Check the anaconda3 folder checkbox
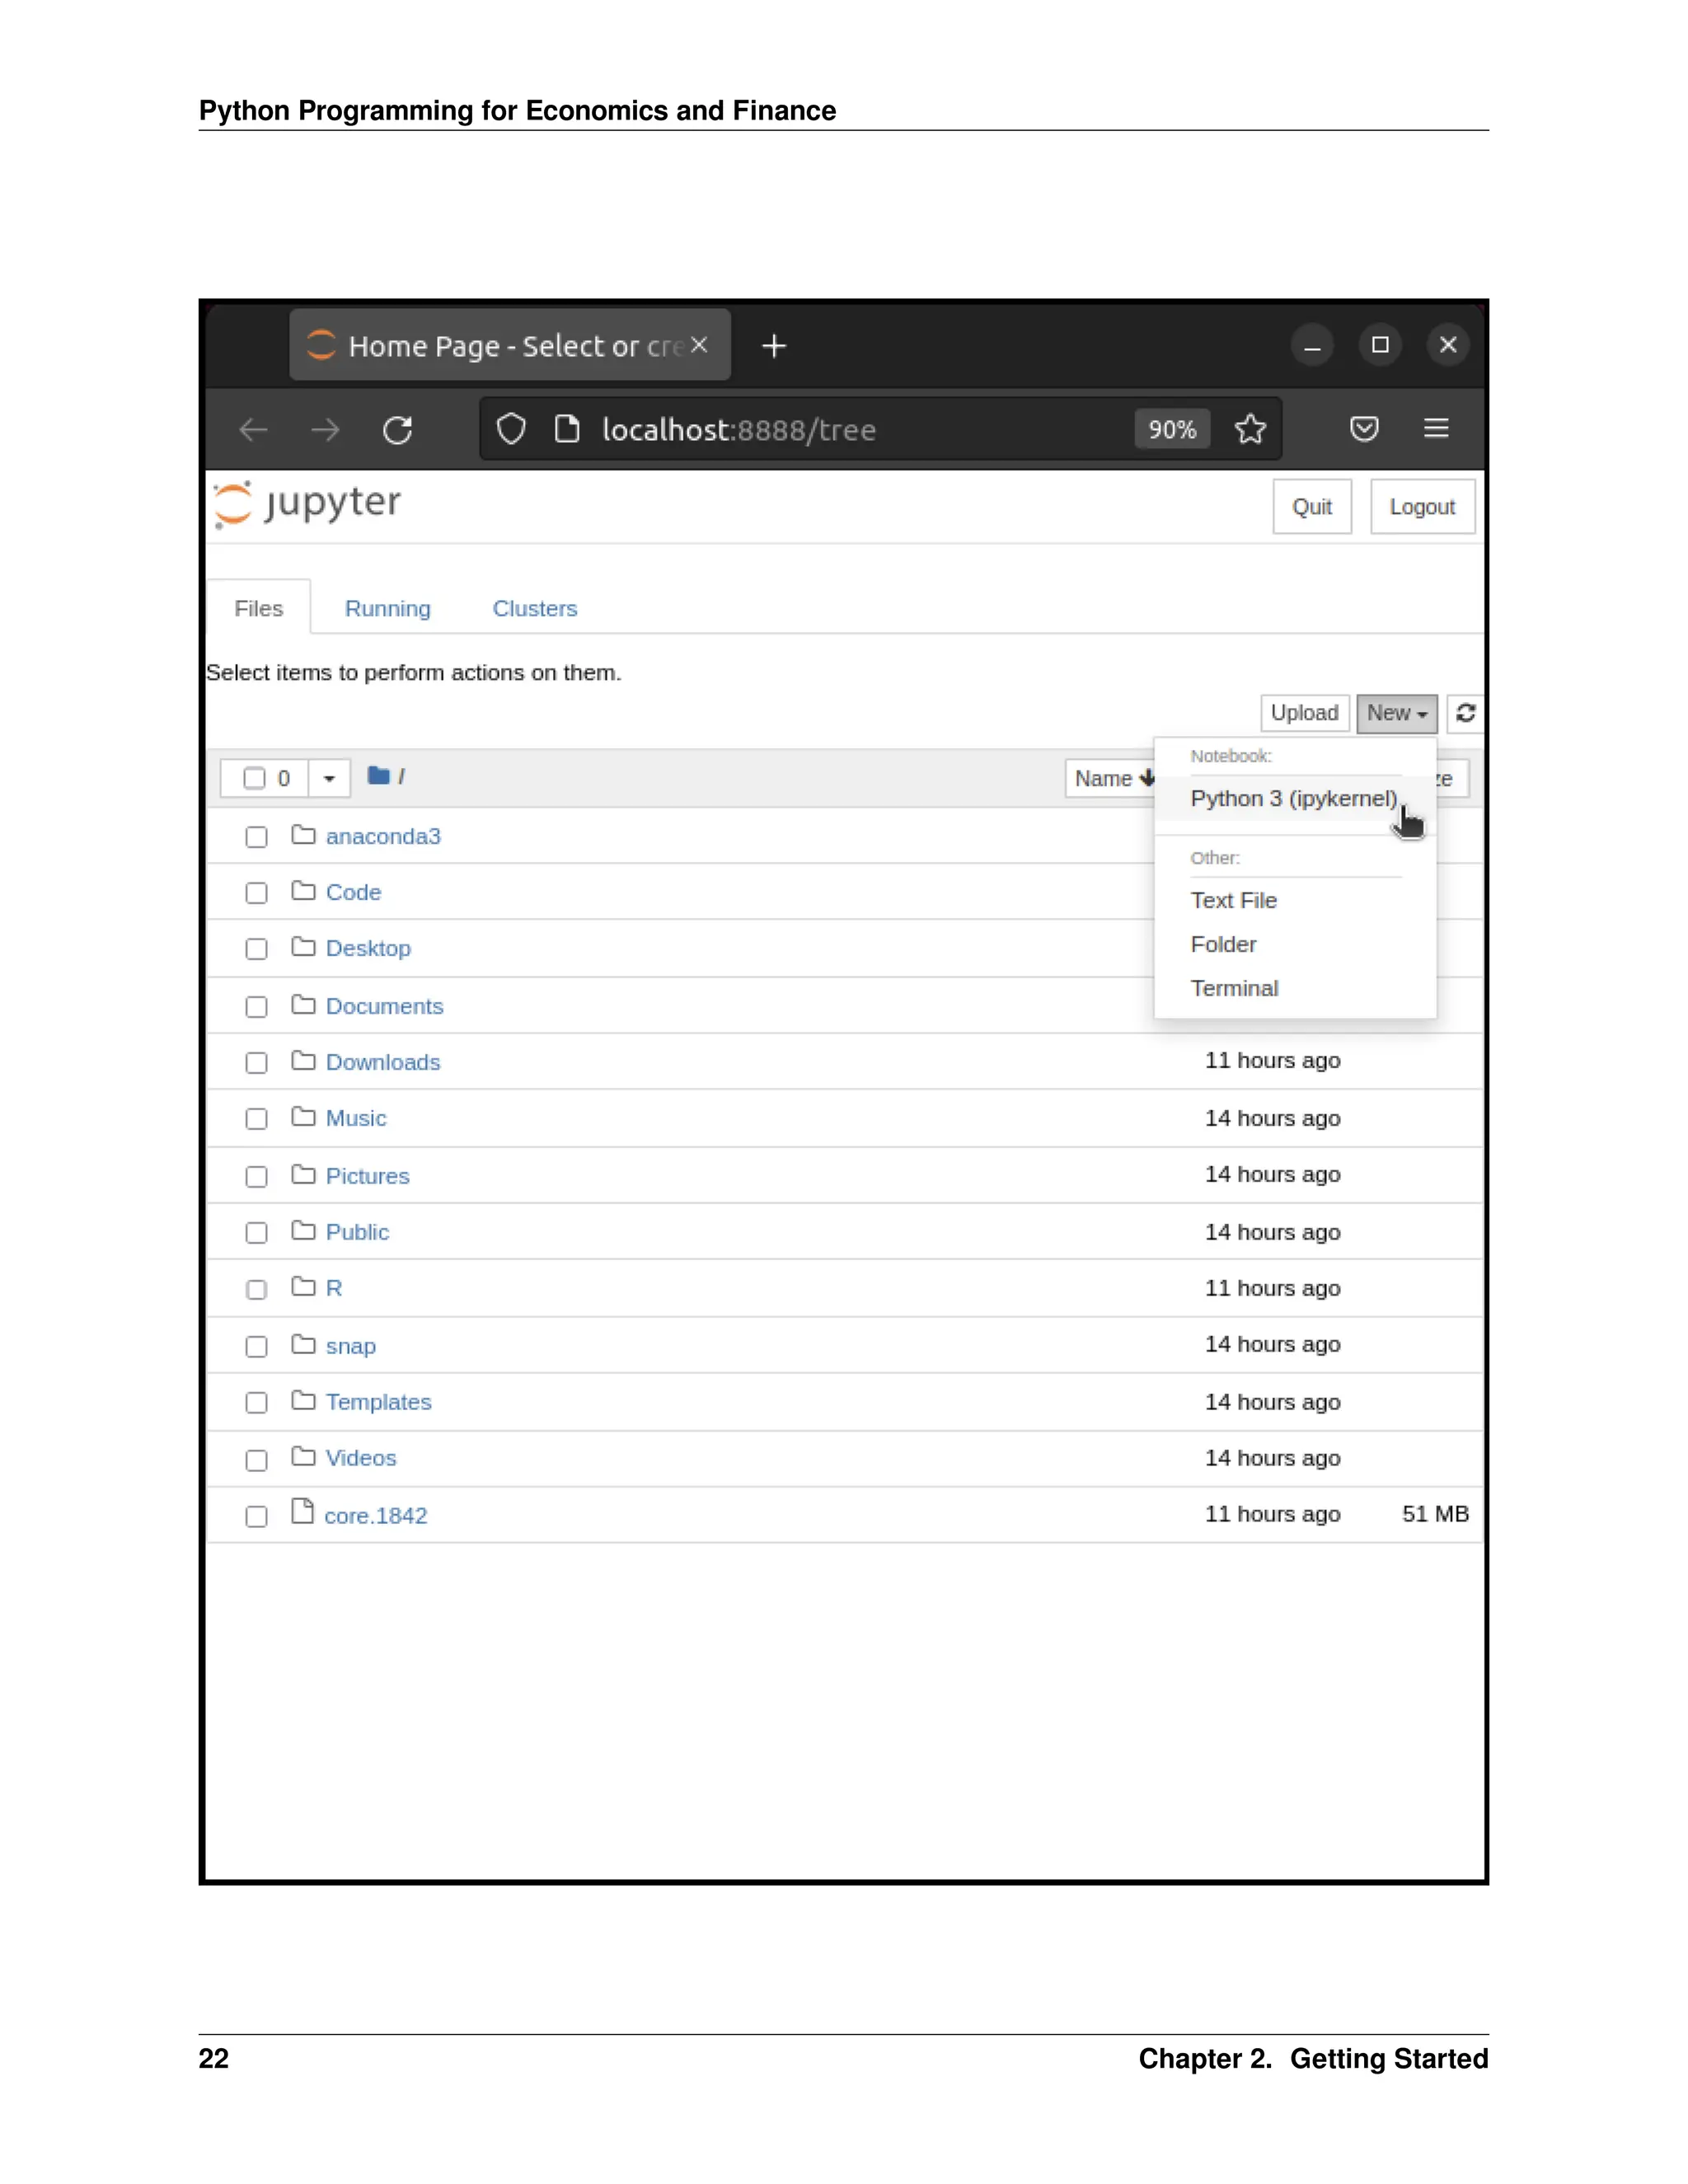The width and height of the screenshot is (1688, 2184). click(x=256, y=837)
